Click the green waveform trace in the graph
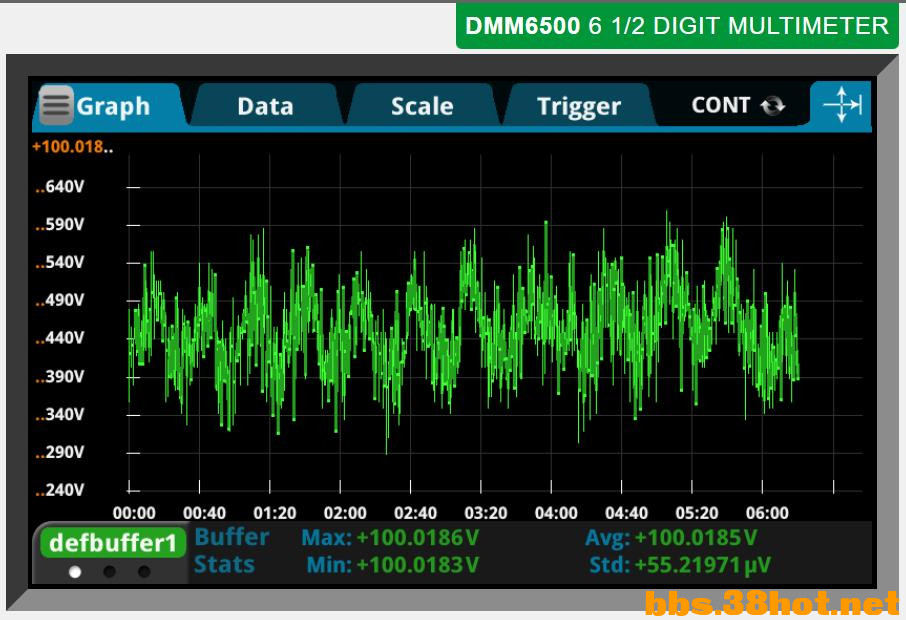The height and width of the screenshot is (620, 906). 450,330
